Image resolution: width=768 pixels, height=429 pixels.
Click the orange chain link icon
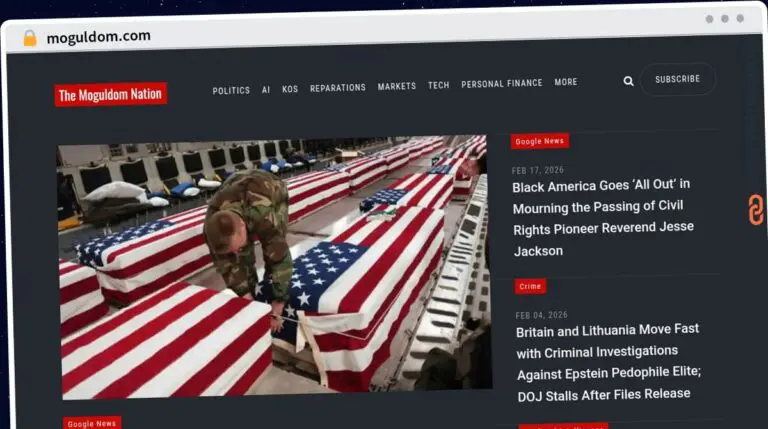pos(755,210)
